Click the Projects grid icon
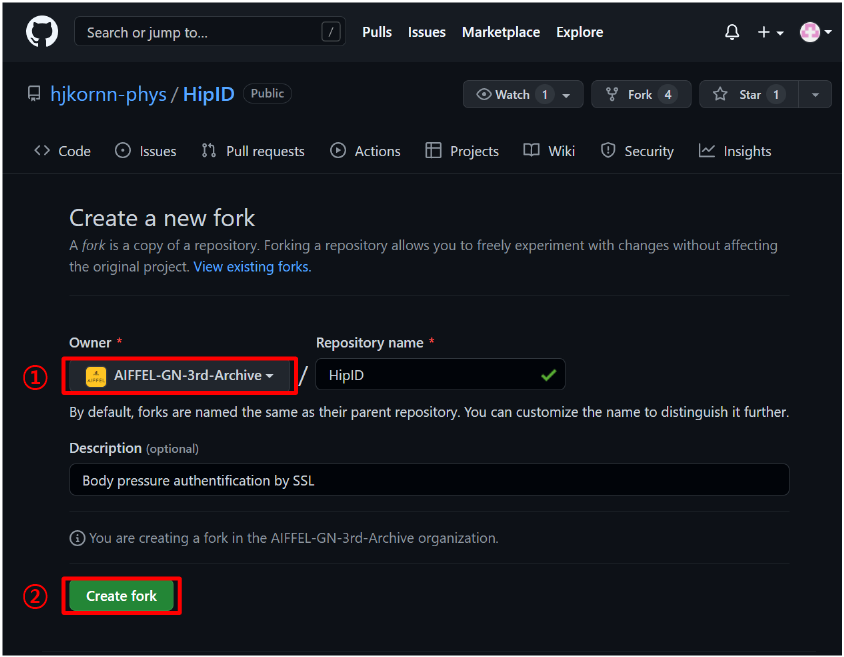The height and width of the screenshot is (657, 844). click(x=435, y=150)
